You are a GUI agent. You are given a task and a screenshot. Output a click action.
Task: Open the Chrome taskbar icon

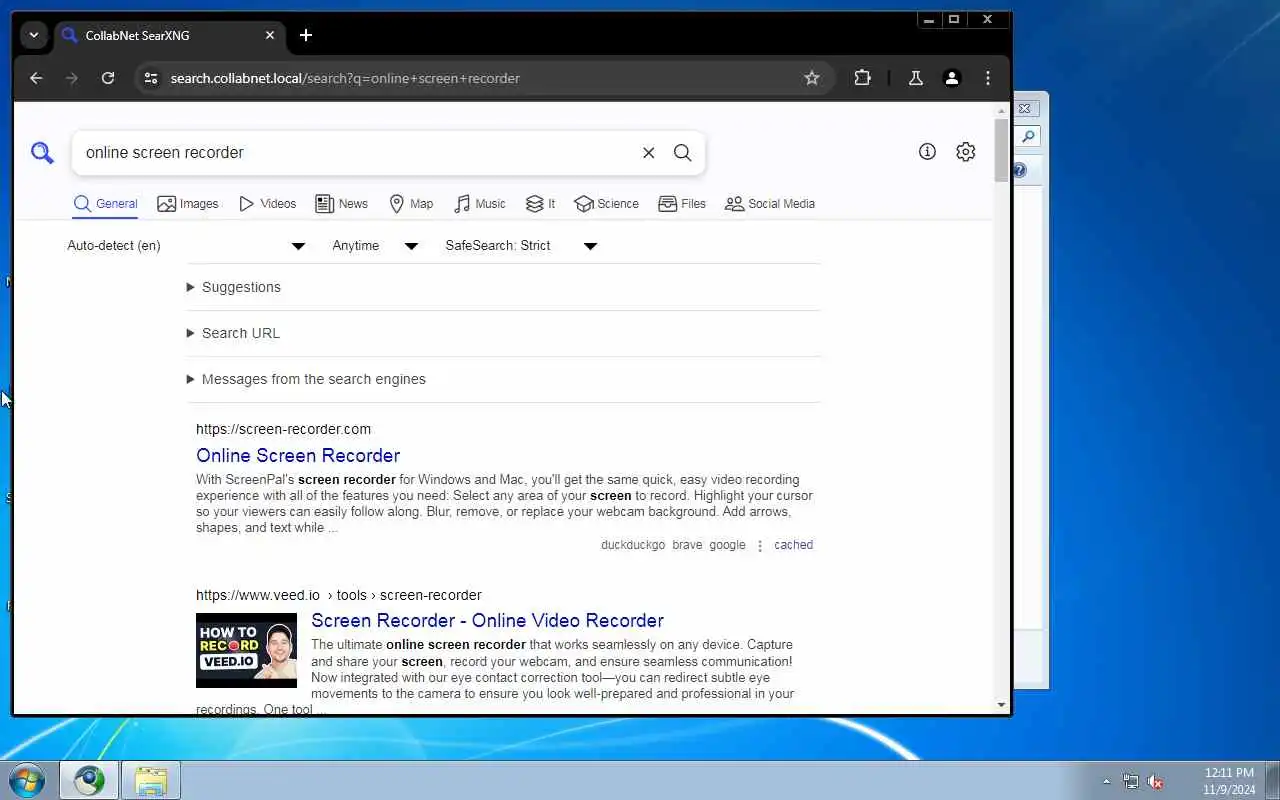89,780
